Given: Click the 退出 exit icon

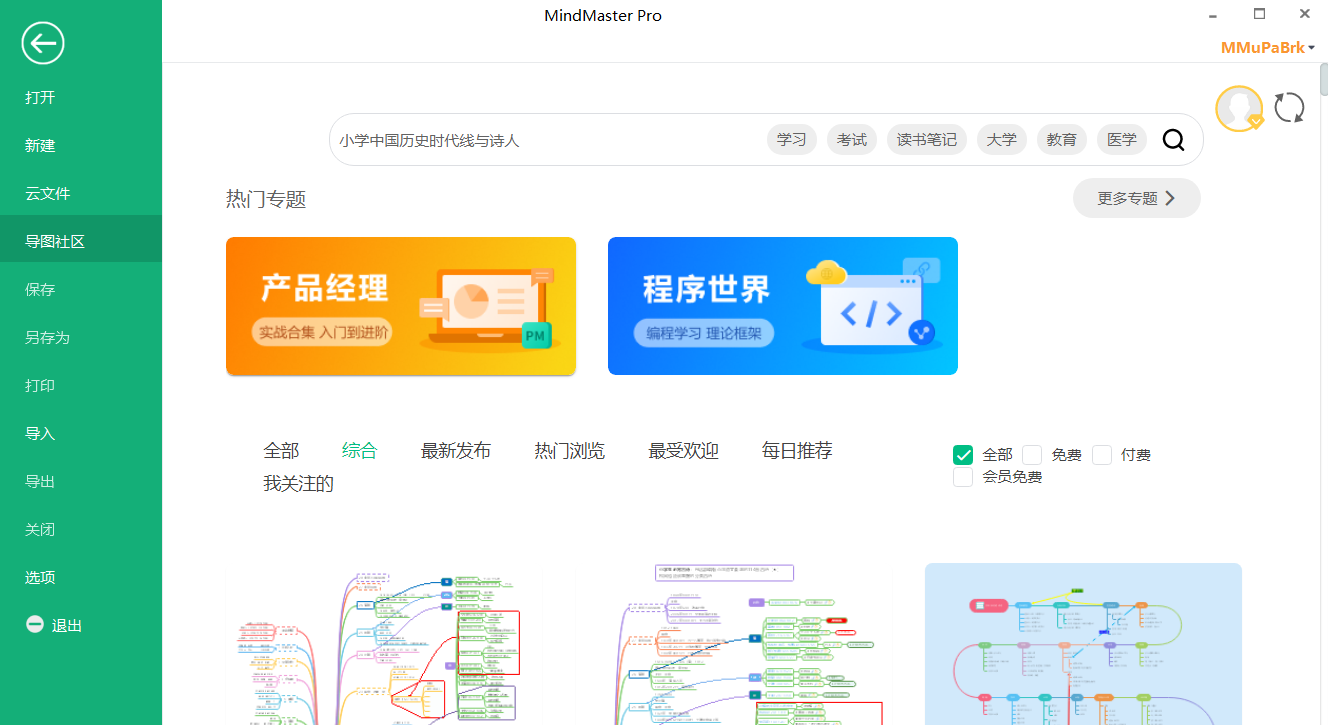Looking at the screenshot, I should 35,625.
